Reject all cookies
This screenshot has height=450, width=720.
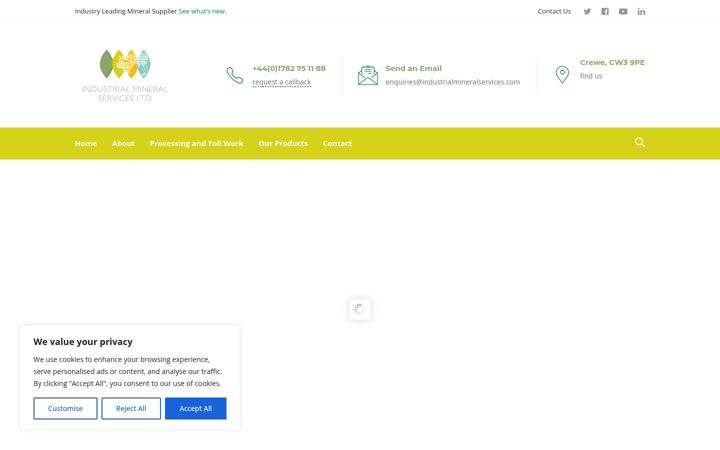[131, 408]
